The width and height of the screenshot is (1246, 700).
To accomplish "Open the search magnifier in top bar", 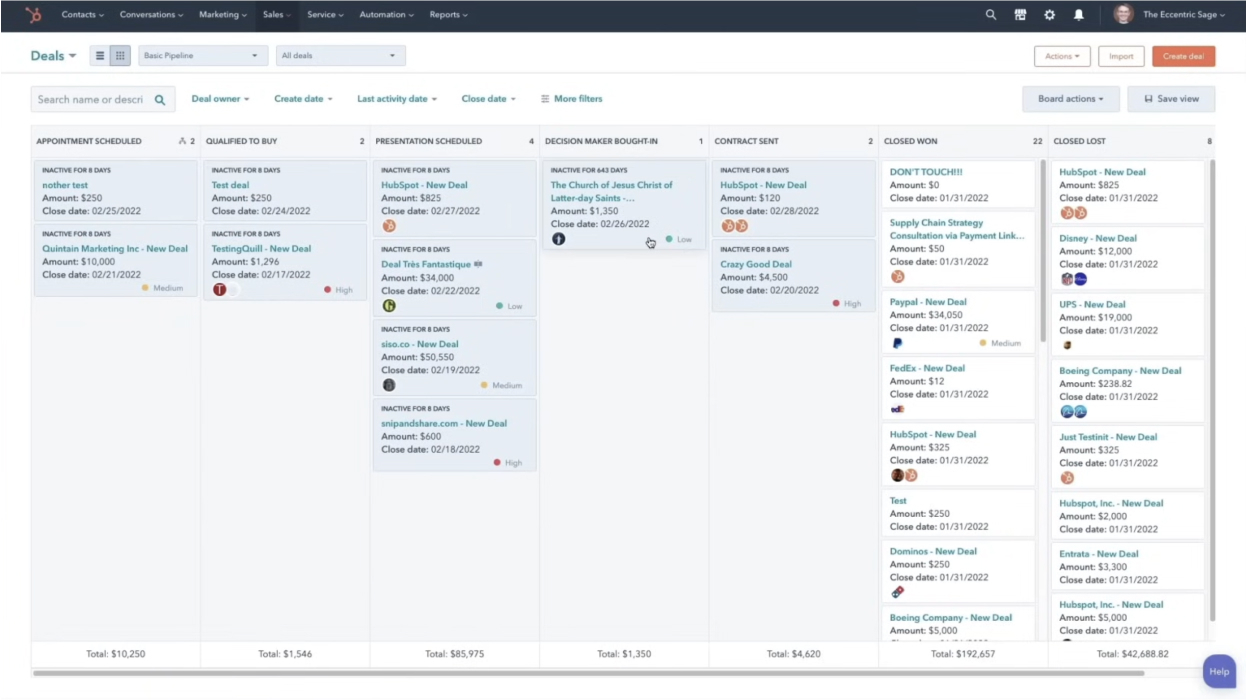I will coord(991,15).
